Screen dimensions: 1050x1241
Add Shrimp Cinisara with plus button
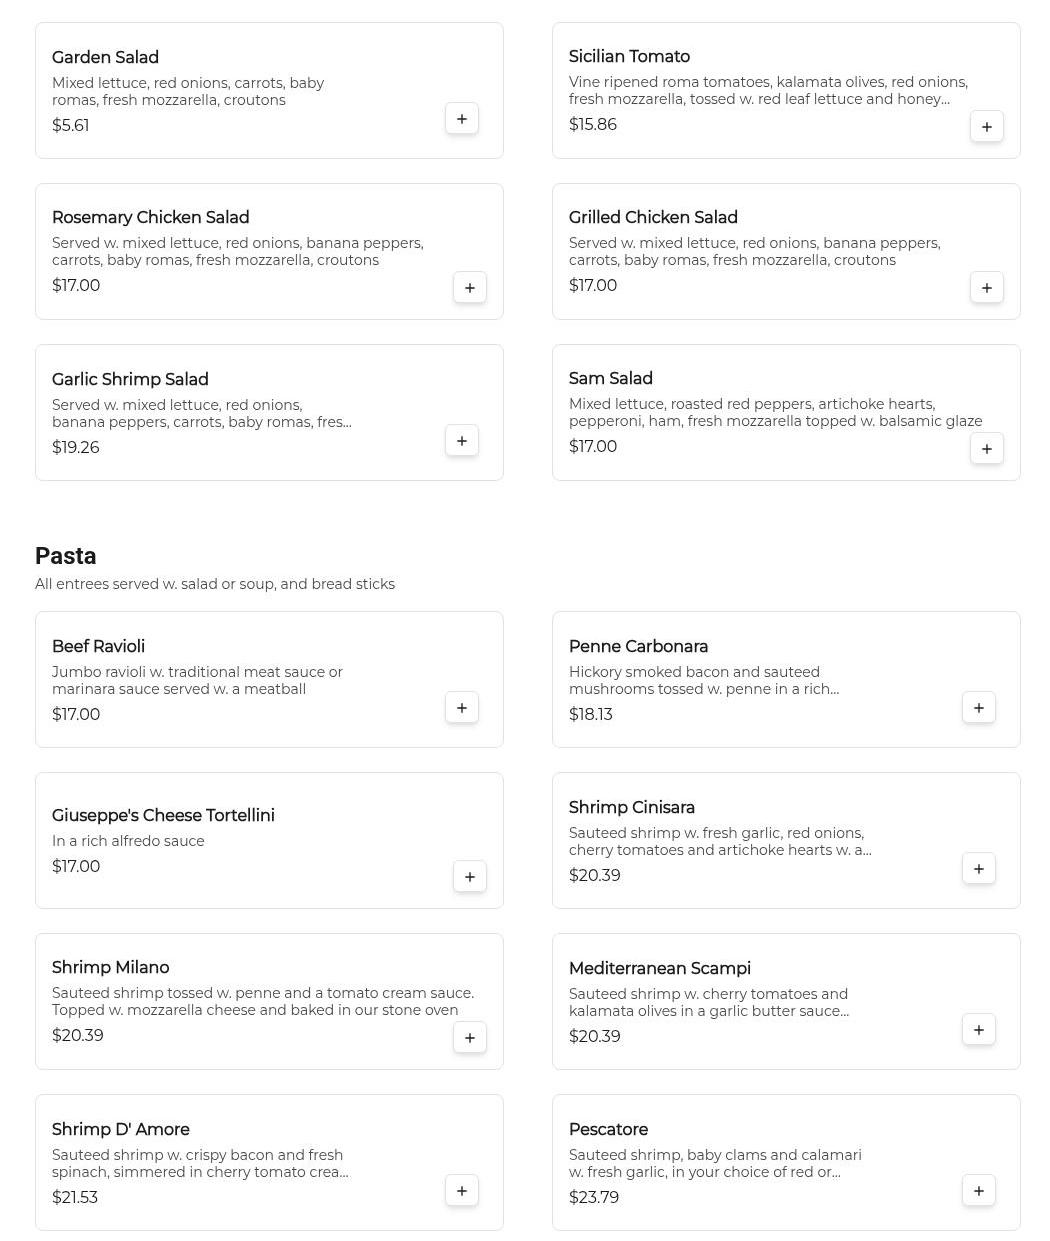pos(979,869)
